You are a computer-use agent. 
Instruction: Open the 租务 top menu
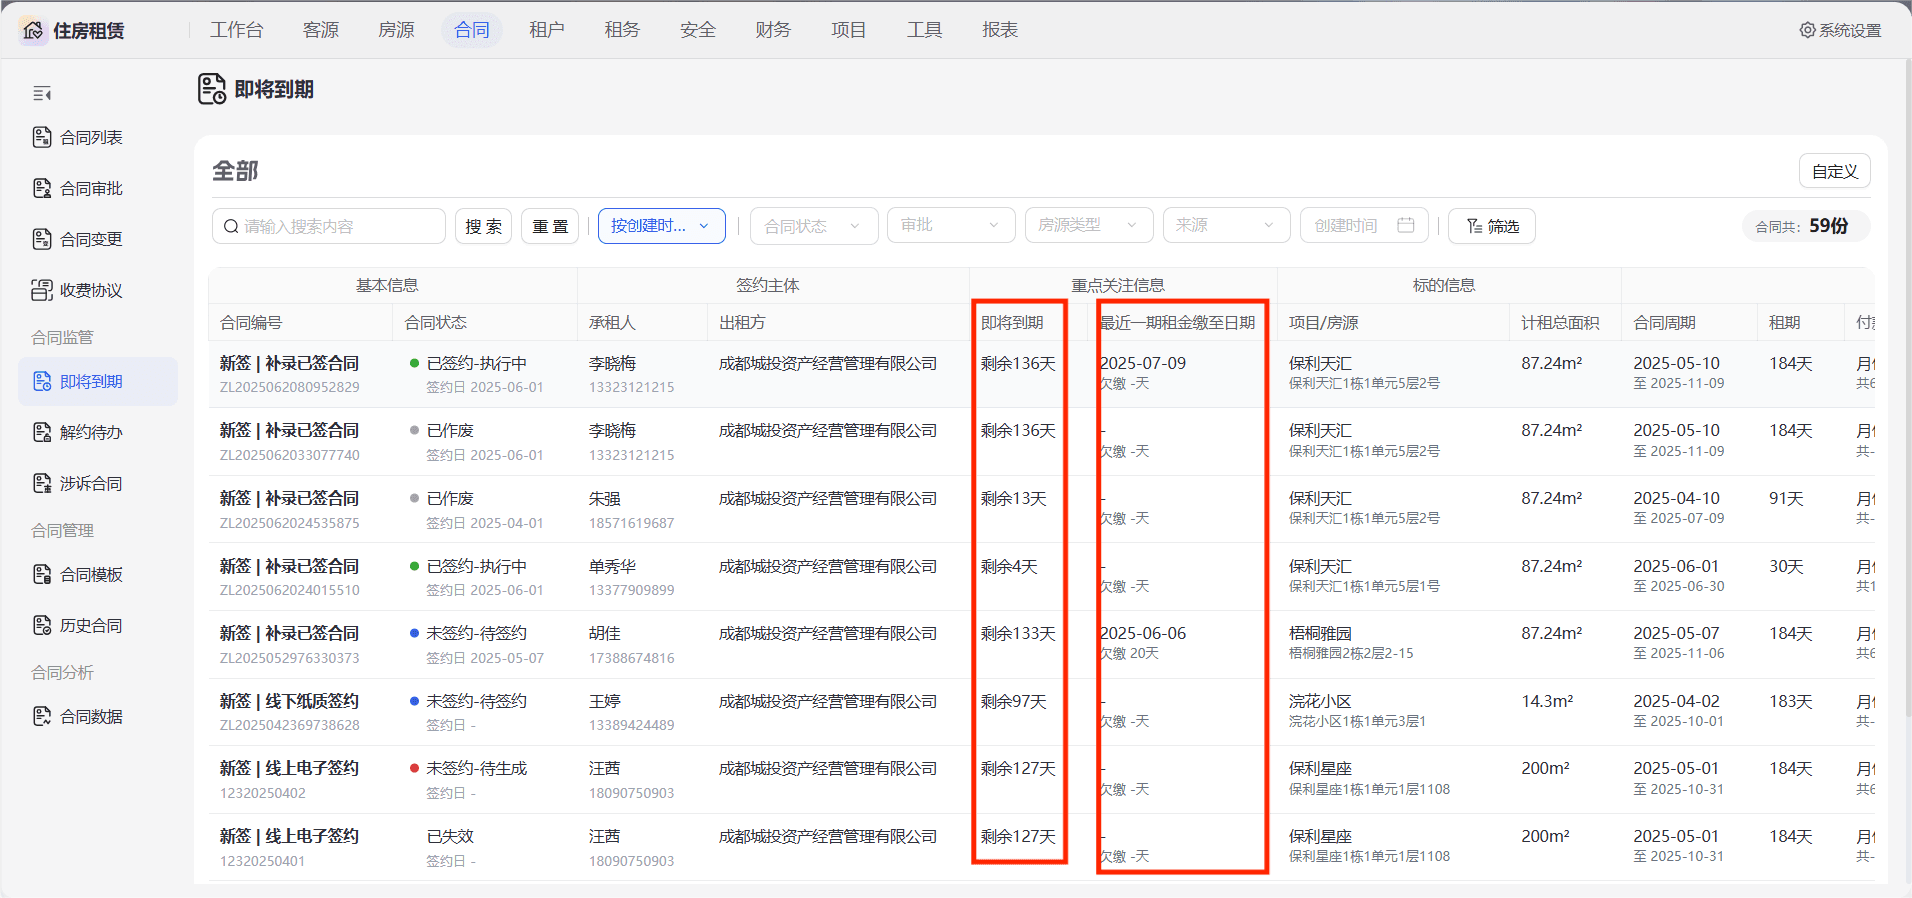[622, 30]
